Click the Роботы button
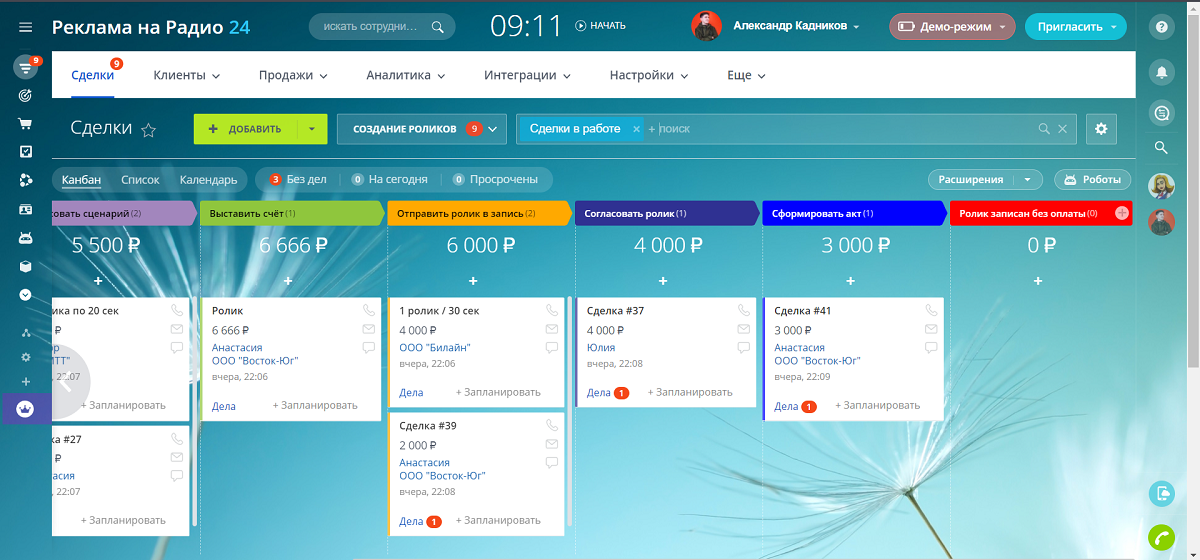The width and height of the screenshot is (1200, 560). 1092,180
